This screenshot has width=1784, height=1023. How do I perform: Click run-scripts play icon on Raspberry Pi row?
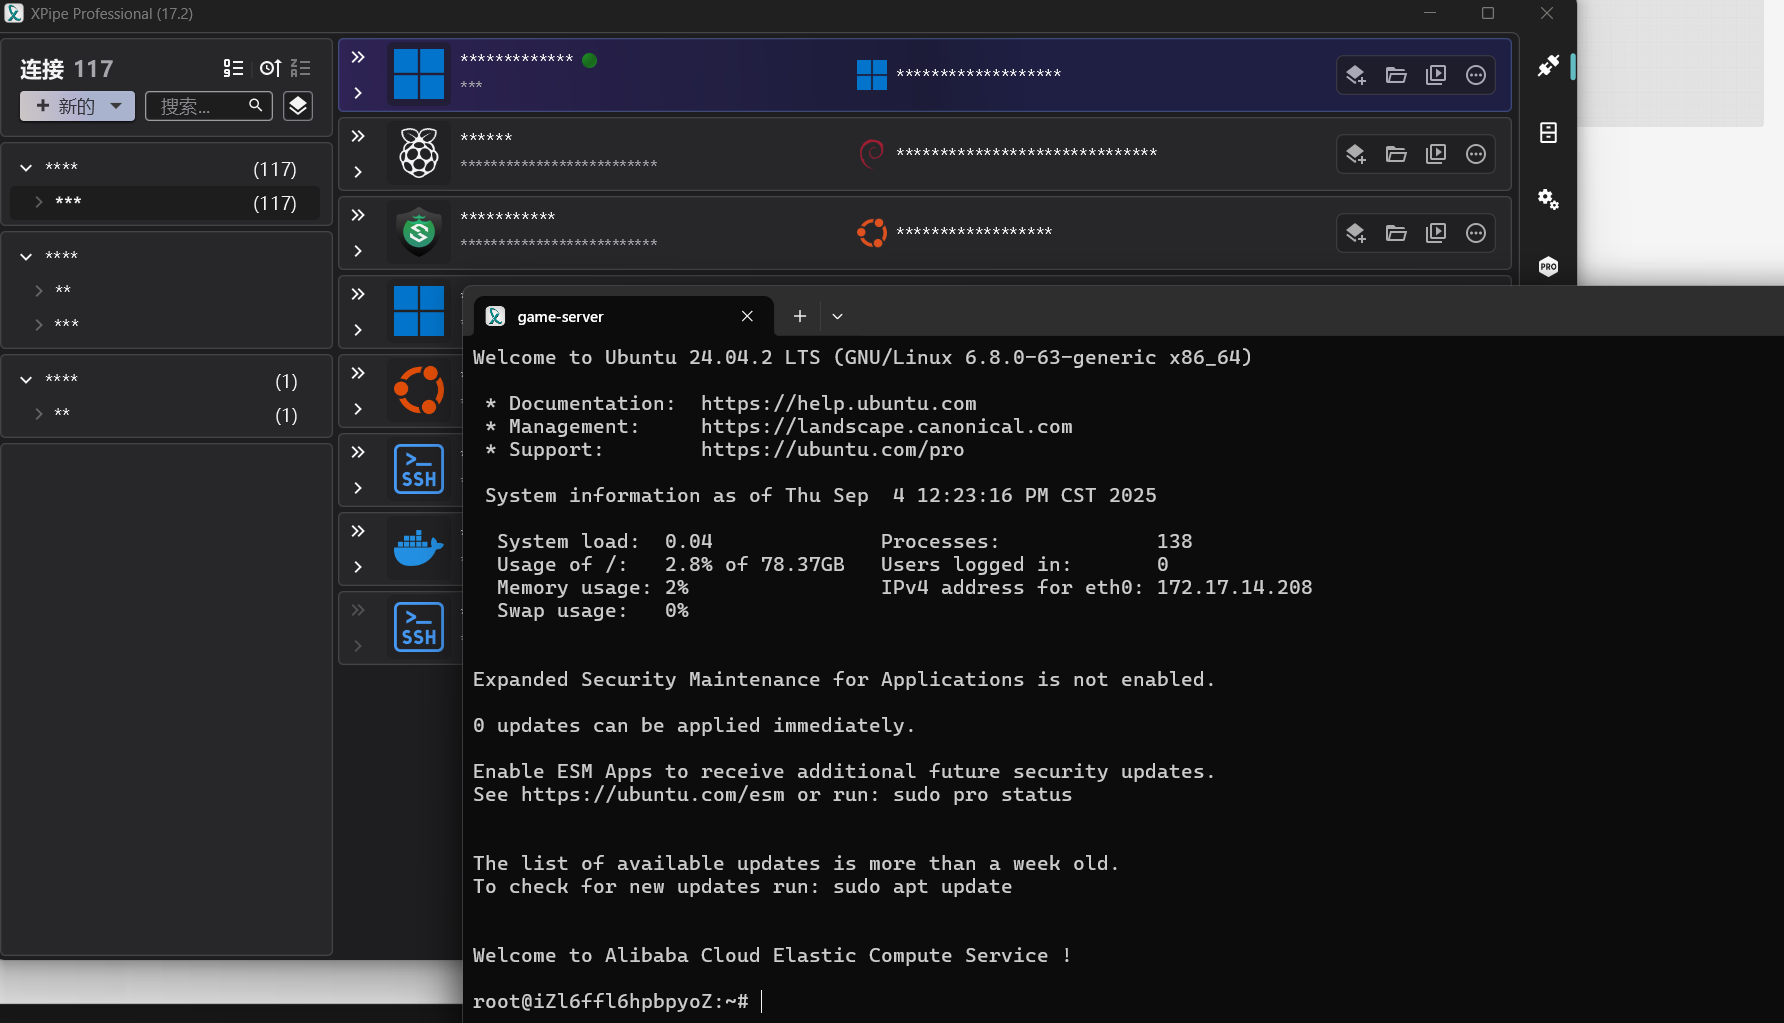pyautogui.click(x=1436, y=154)
